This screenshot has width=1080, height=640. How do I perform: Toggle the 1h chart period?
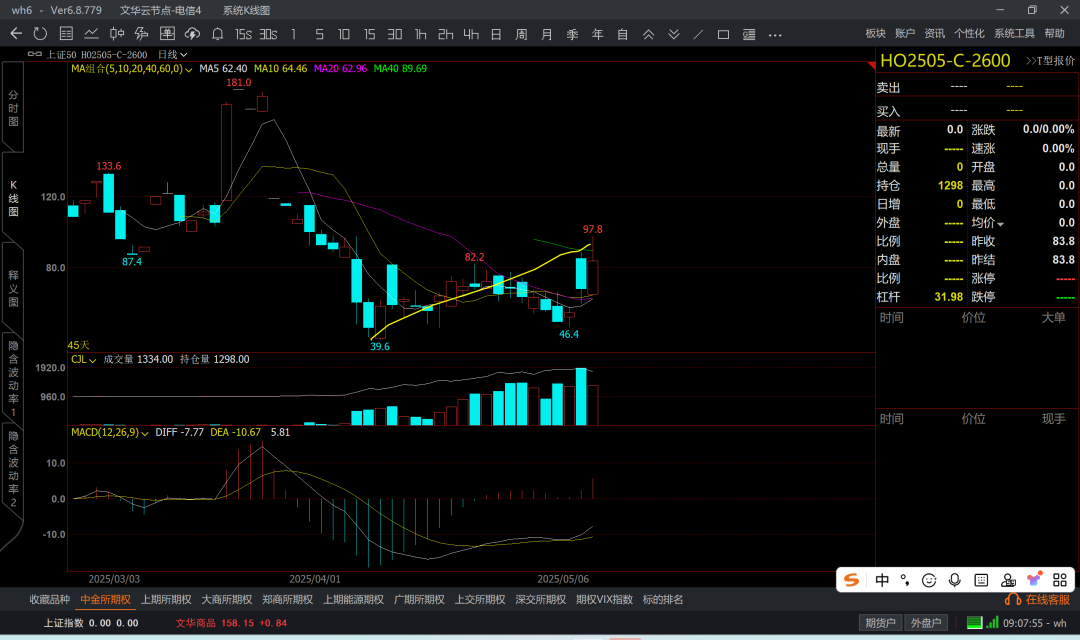(x=420, y=34)
